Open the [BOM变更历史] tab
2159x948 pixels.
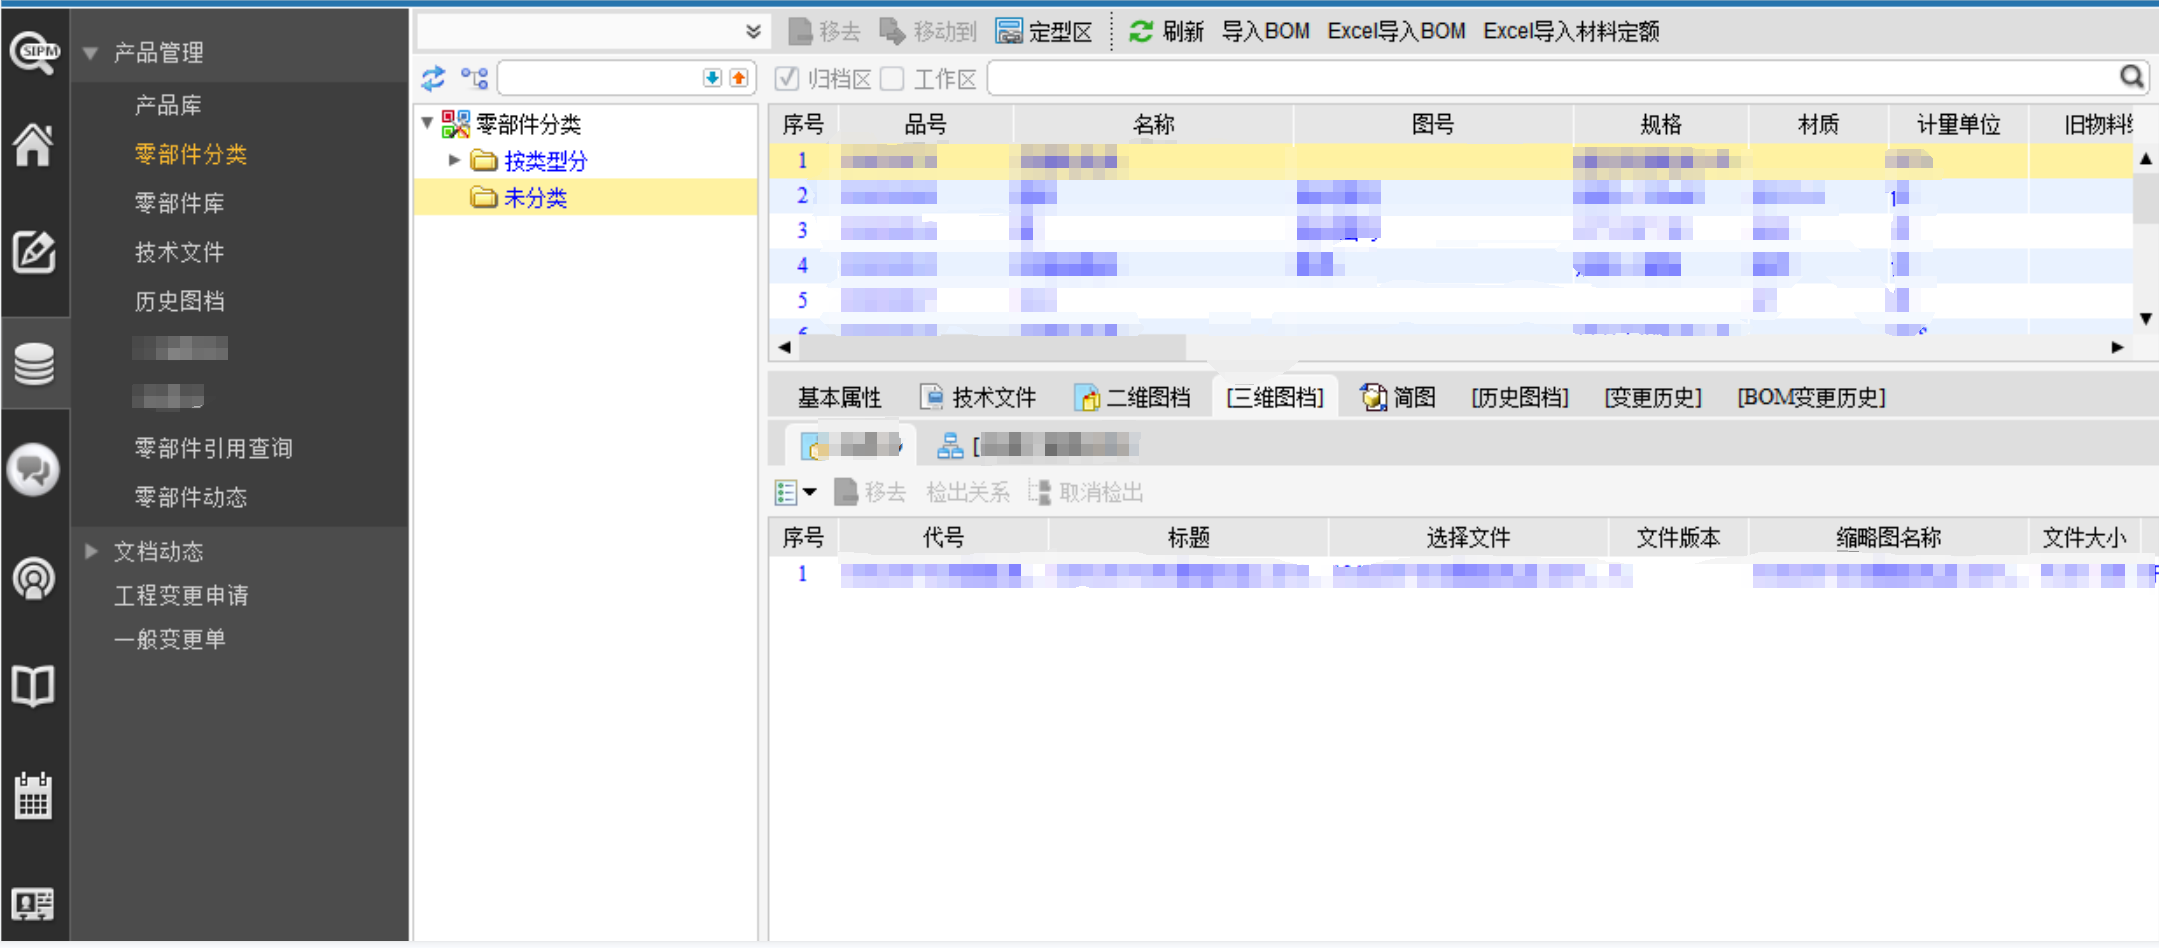click(x=1811, y=398)
